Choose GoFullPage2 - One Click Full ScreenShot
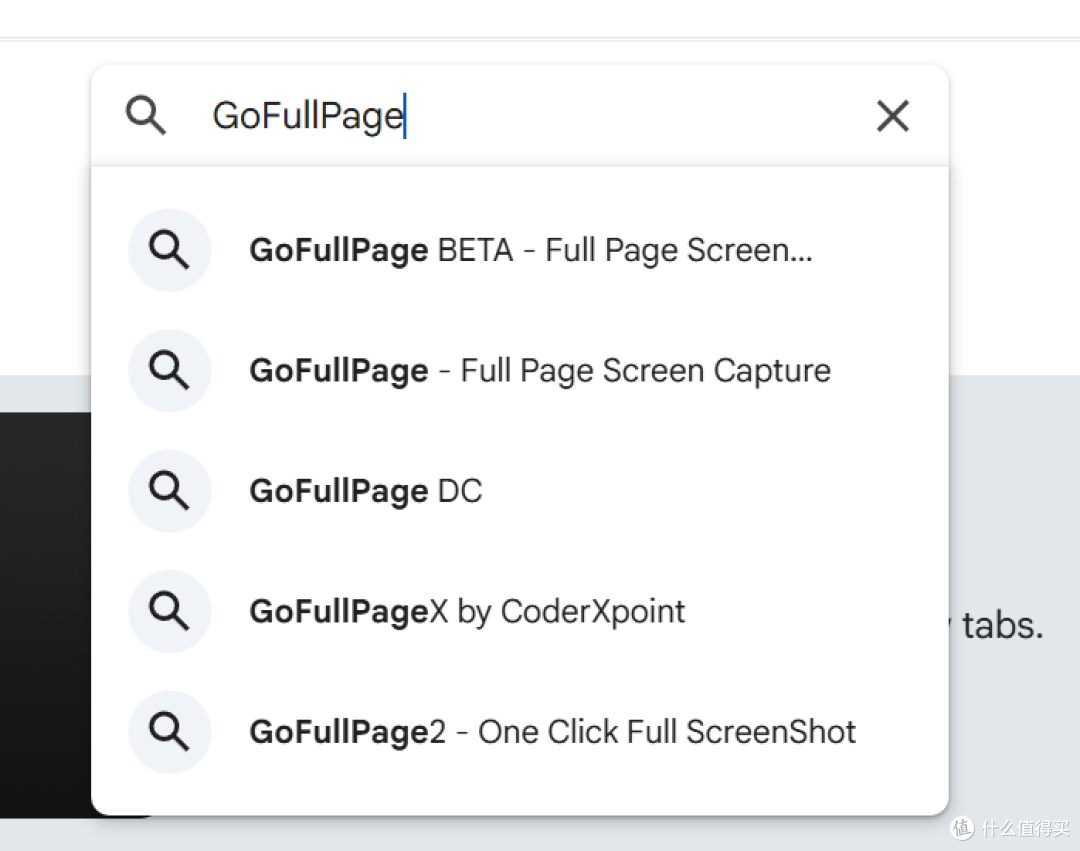 click(520, 732)
